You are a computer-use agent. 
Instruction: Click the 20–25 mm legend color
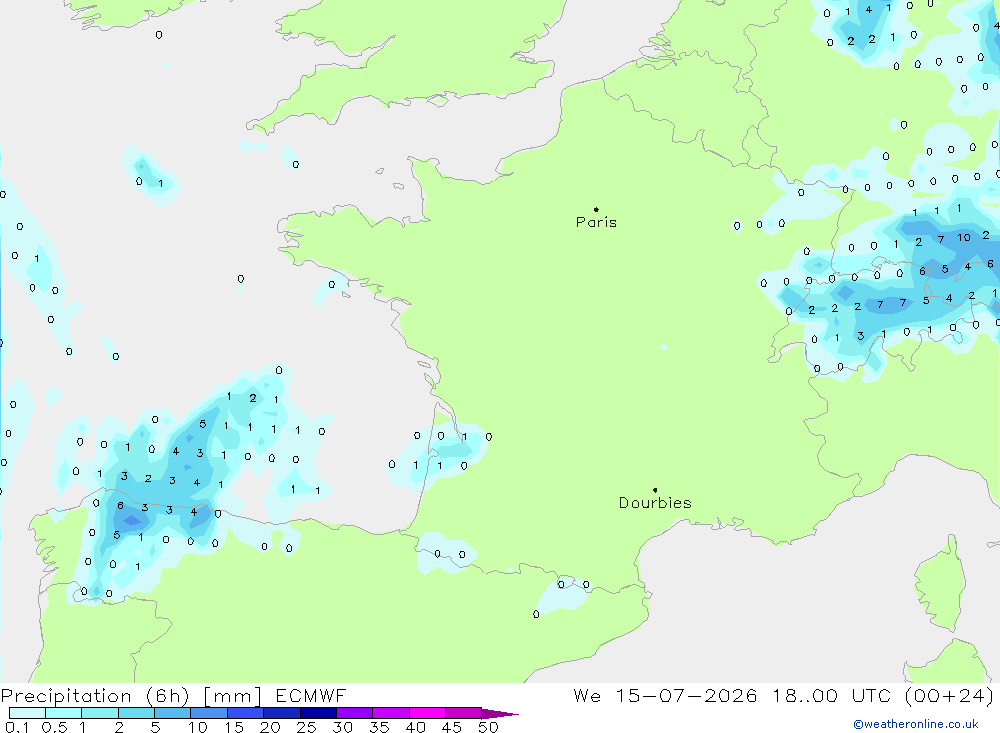click(x=282, y=713)
